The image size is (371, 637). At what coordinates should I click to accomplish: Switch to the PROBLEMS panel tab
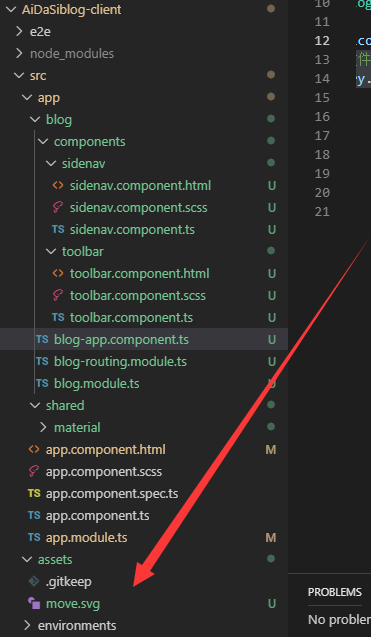pos(335,592)
